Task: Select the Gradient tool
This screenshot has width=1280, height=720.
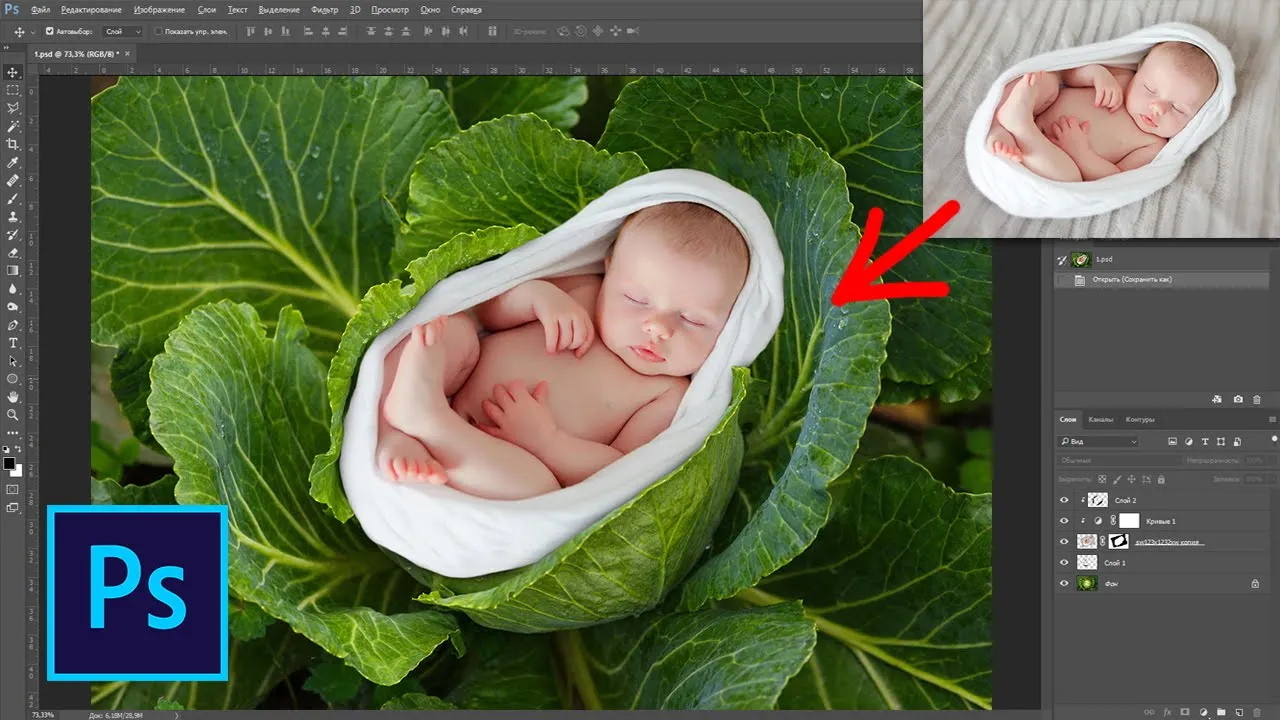Action: [x=13, y=271]
